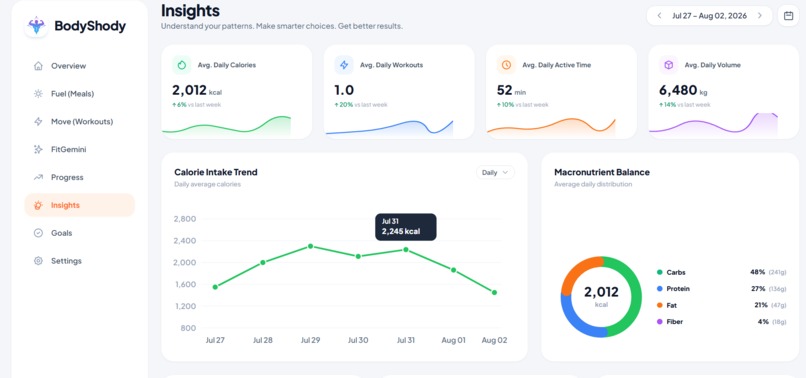Click the Fuel (Meals) sun icon
Viewport: 806px width, 378px height.
(x=38, y=94)
